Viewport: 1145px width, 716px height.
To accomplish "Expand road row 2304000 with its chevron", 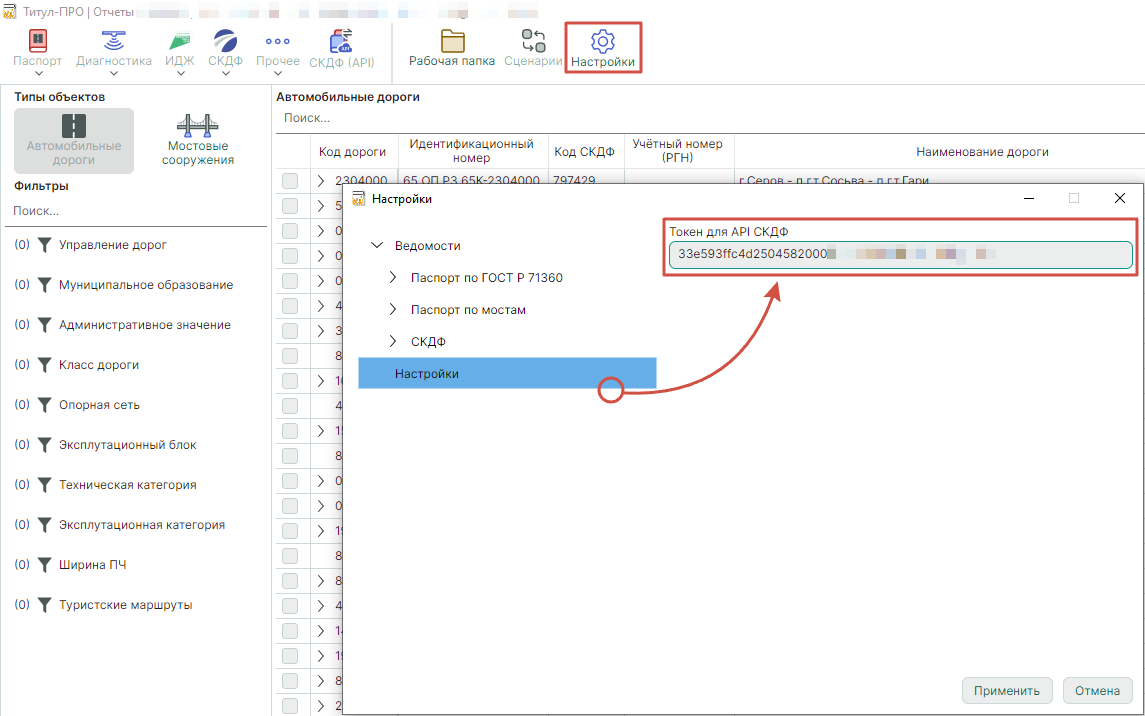I will pyautogui.click(x=321, y=181).
